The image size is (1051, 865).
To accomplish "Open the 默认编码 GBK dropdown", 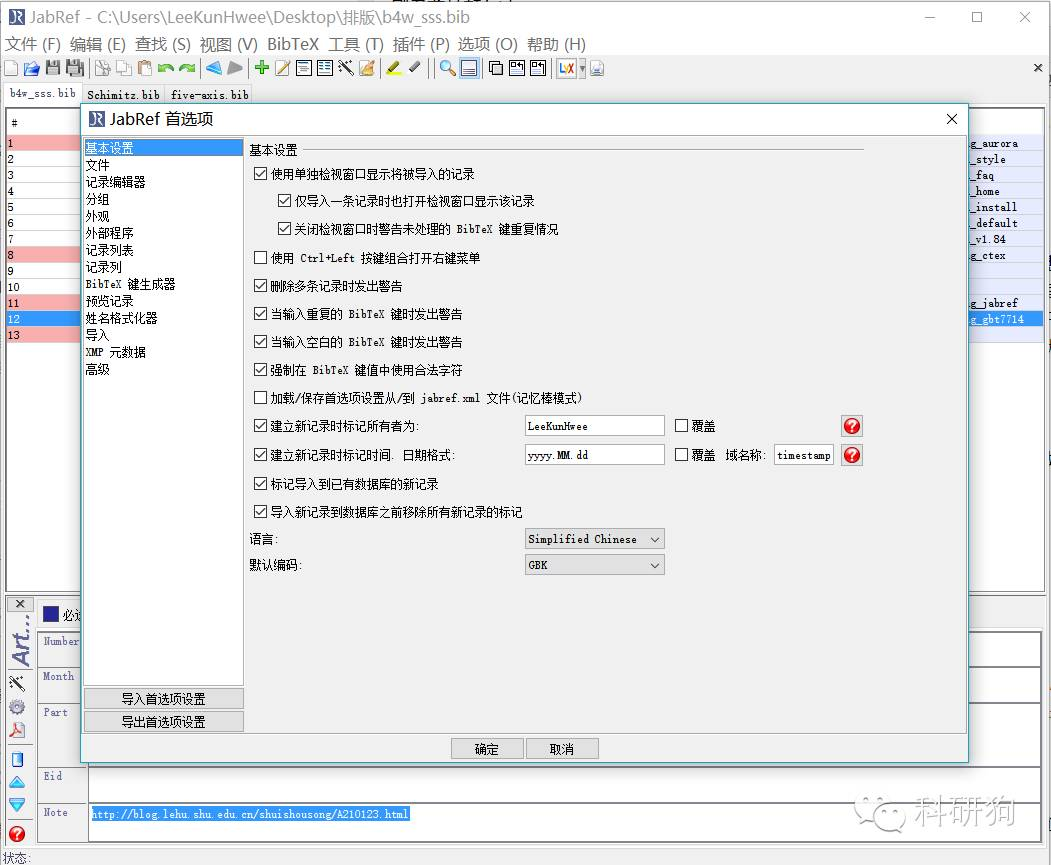I will coord(595,565).
